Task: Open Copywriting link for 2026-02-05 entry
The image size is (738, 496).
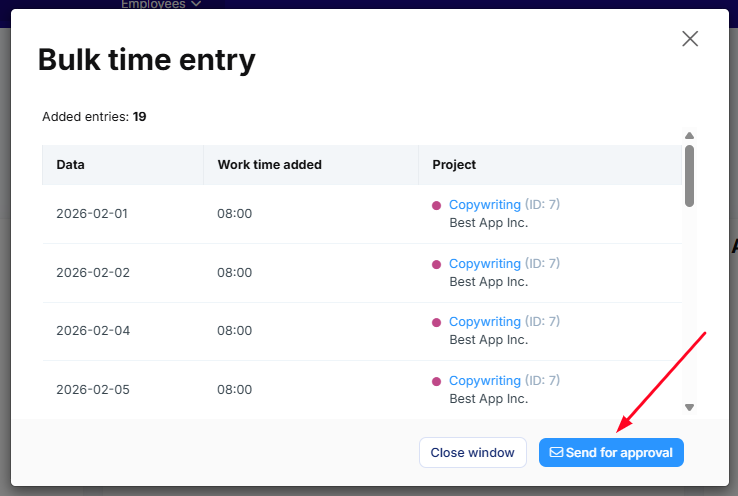Action: [484, 381]
